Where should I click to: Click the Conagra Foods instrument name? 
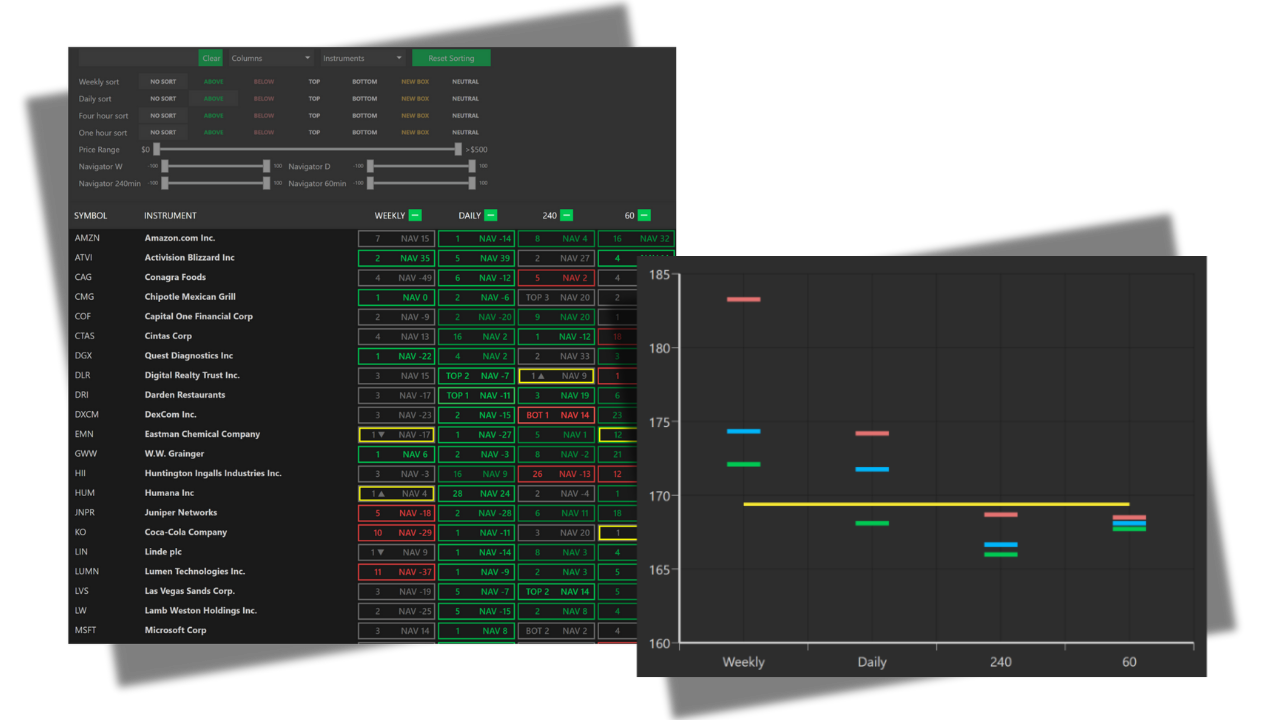(175, 277)
